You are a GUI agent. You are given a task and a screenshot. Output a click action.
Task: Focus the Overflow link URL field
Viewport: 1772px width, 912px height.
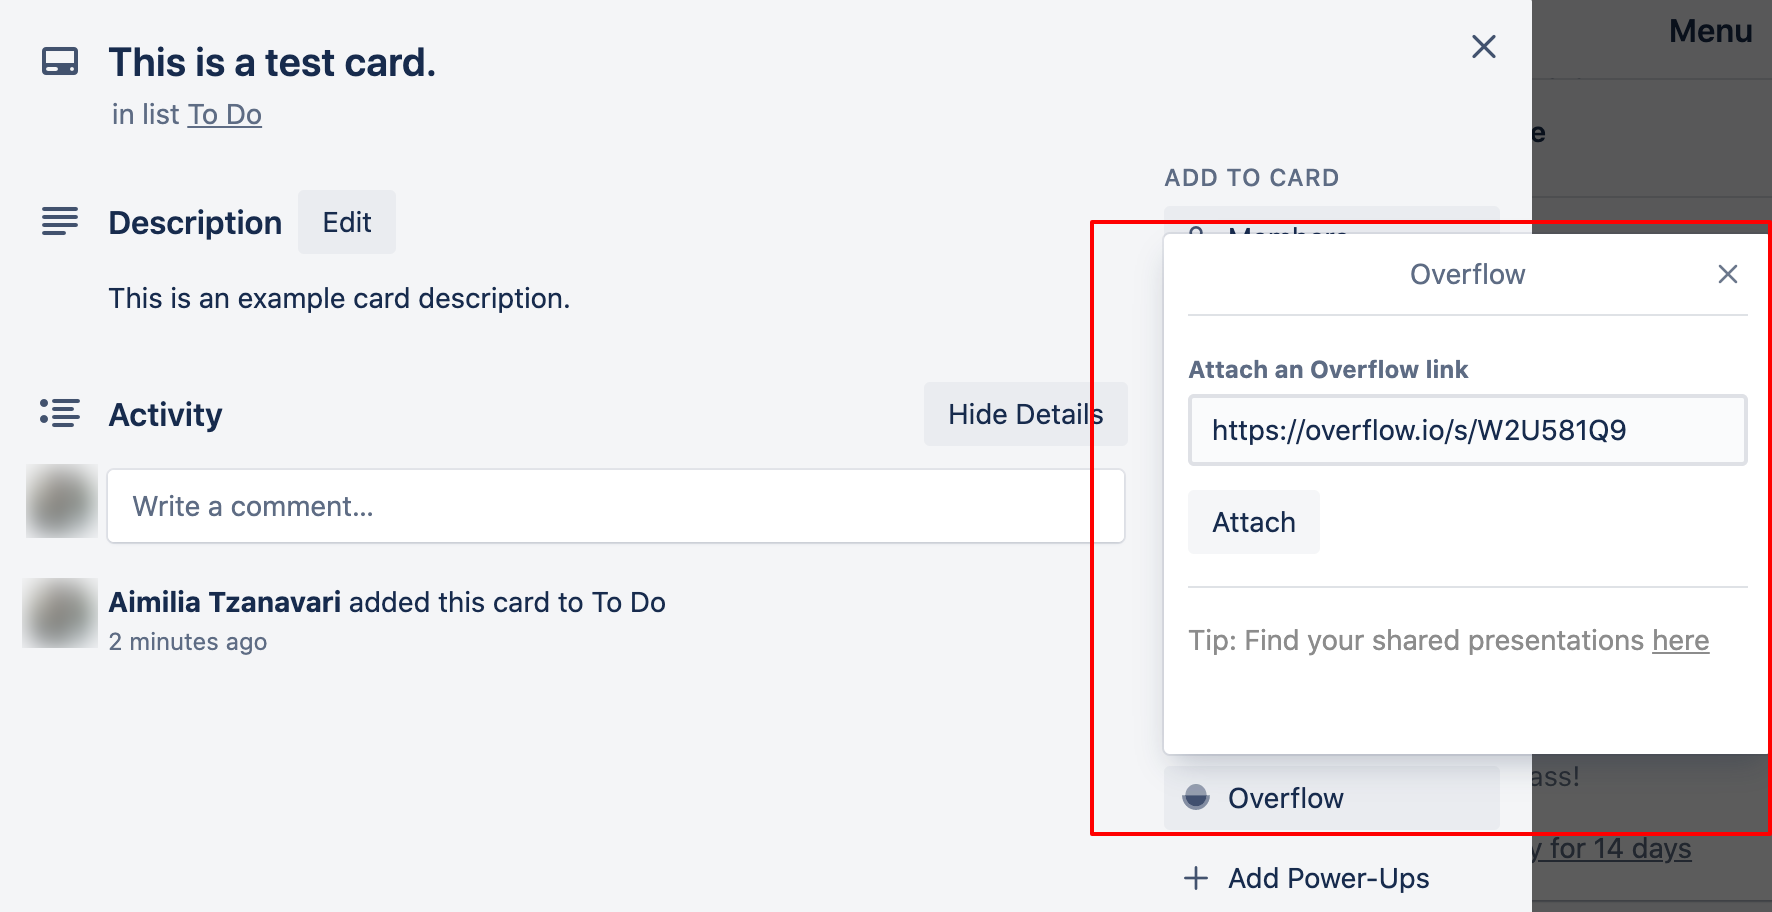pyautogui.click(x=1468, y=430)
